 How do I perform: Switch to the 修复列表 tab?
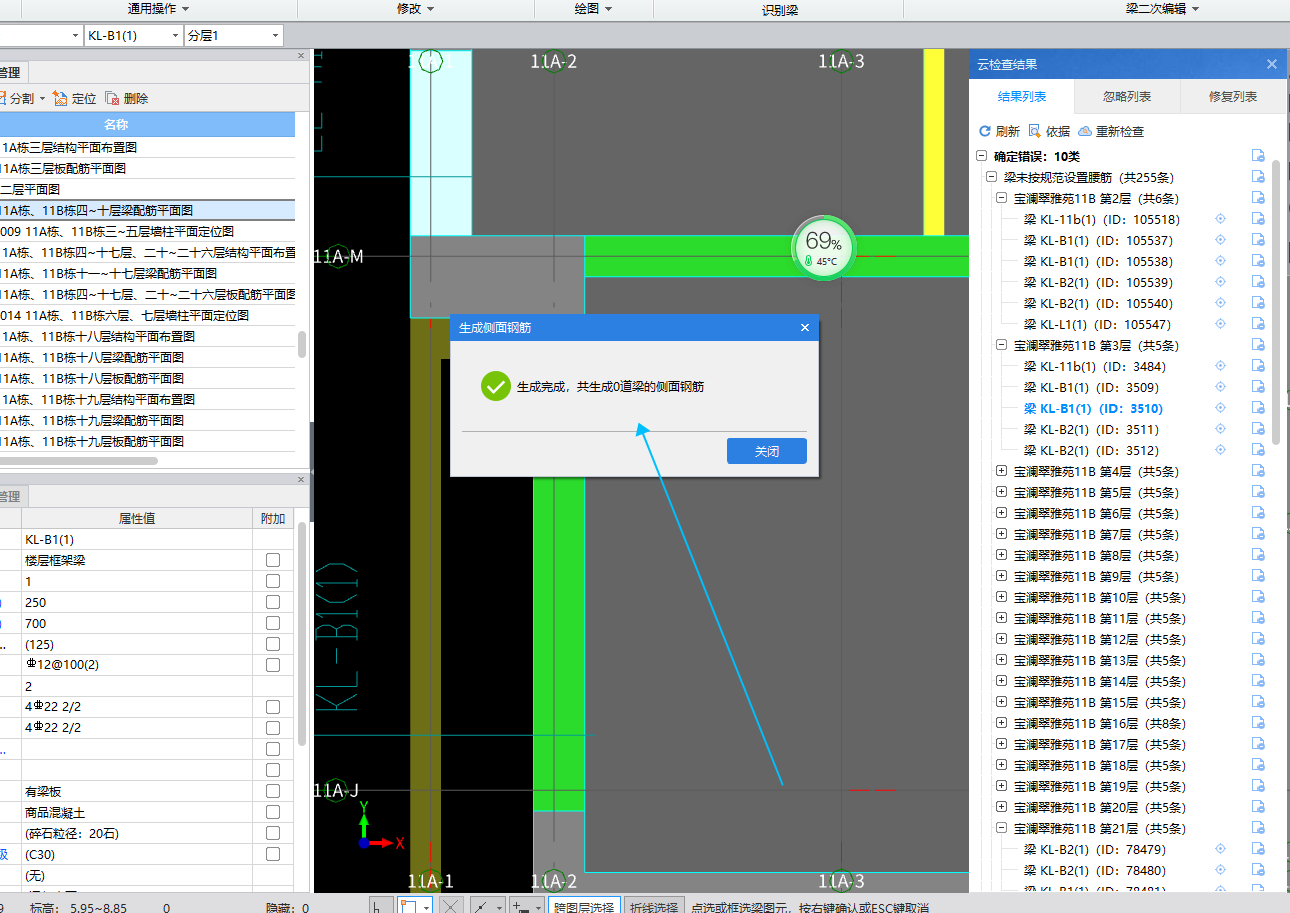(x=1233, y=97)
